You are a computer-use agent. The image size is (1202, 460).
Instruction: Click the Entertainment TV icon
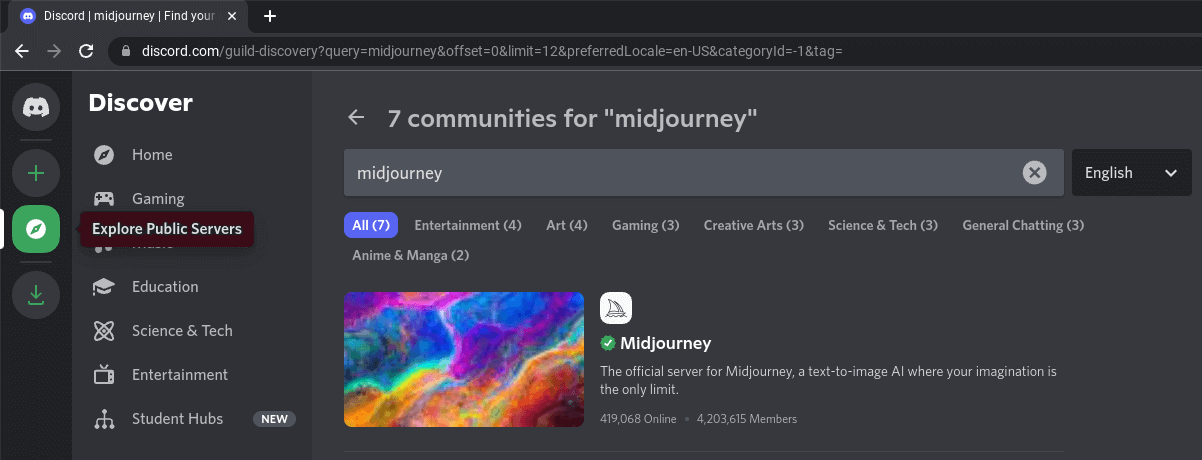click(103, 375)
